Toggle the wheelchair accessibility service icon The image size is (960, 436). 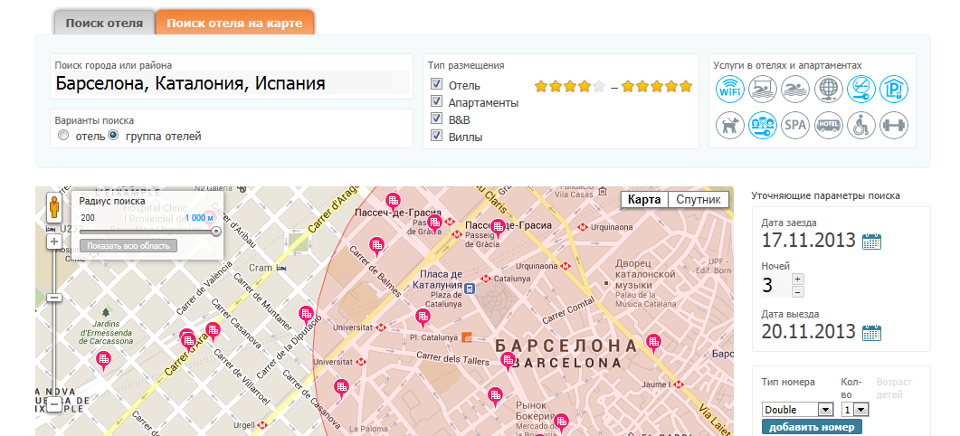click(861, 126)
